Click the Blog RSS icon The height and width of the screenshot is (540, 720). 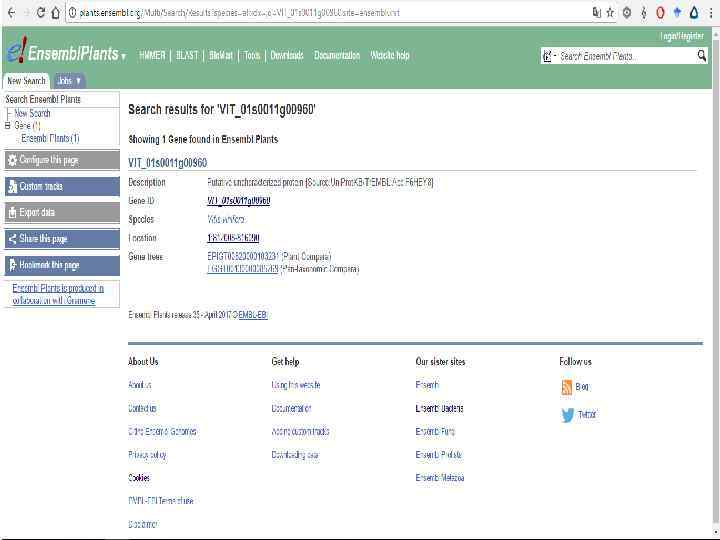click(x=567, y=387)
